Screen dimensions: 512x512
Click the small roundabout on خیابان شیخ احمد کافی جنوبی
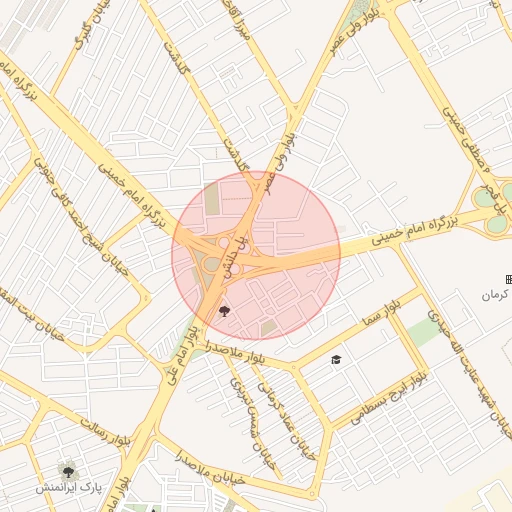(x=146, y=297)
